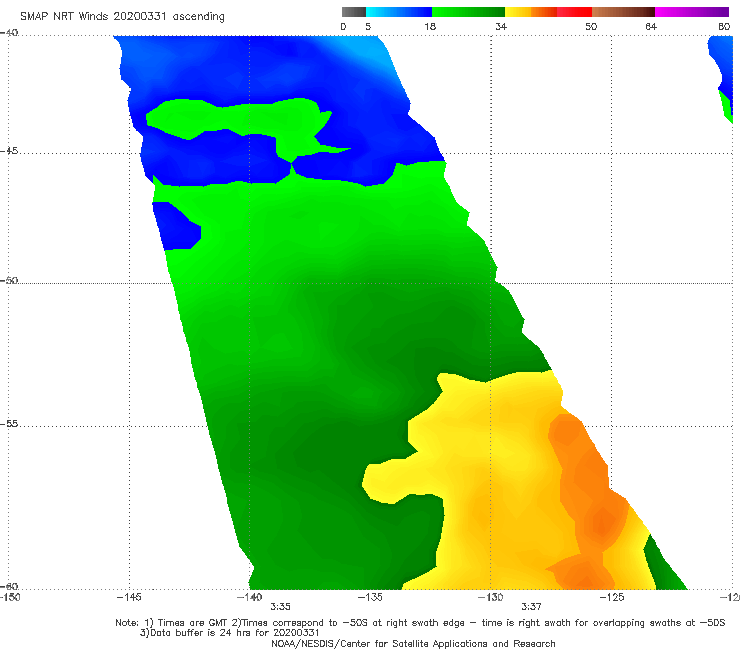This screenshot has height=650, width=740.
Task: Click the color bar label '50'
Action: pos(591,26)
